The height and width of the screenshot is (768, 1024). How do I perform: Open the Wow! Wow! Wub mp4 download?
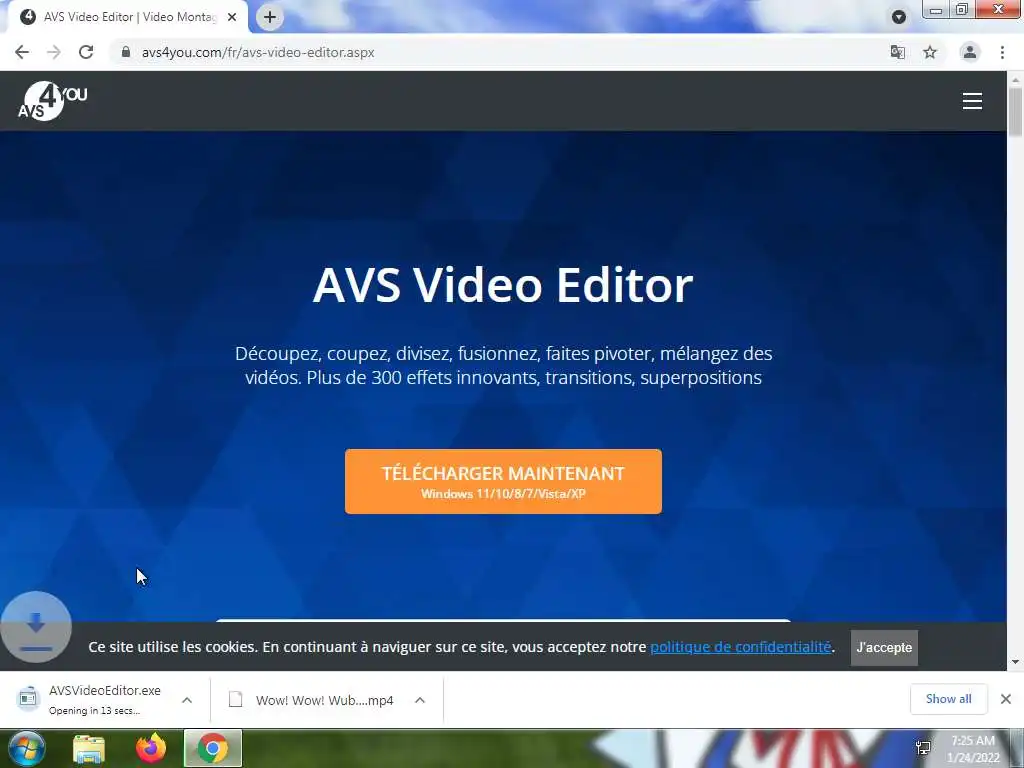(x=312, y=700)
